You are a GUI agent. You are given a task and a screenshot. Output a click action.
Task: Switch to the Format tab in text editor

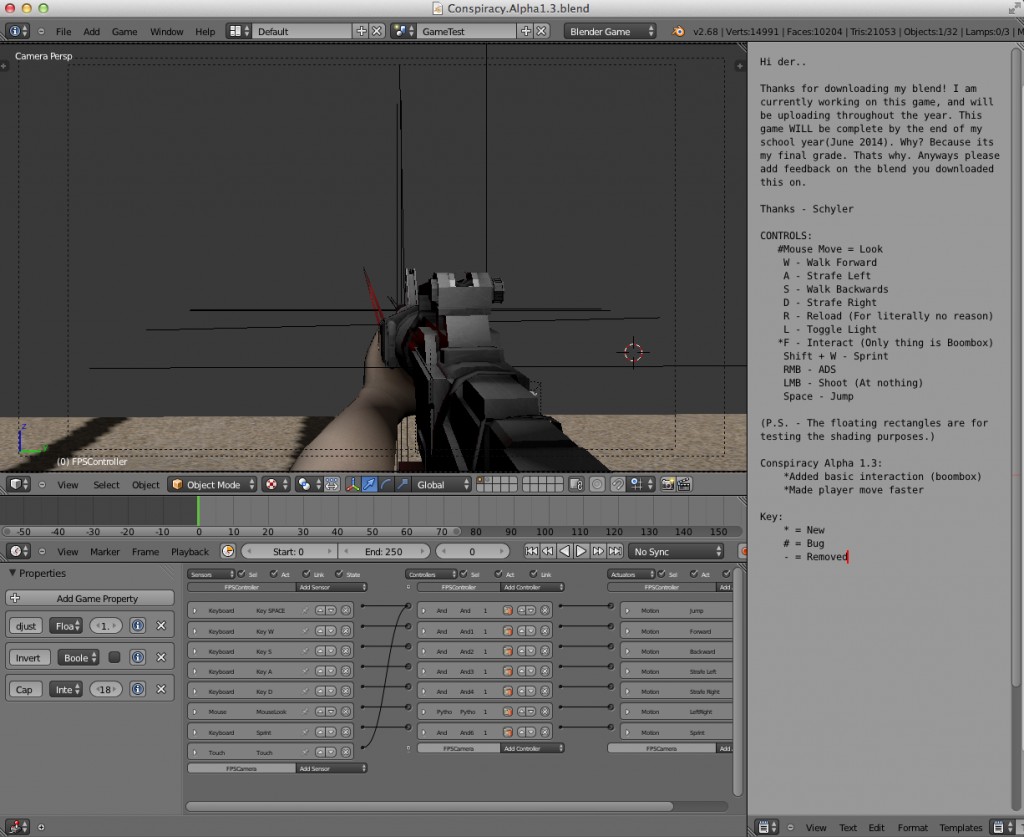[x=913, y=827]
